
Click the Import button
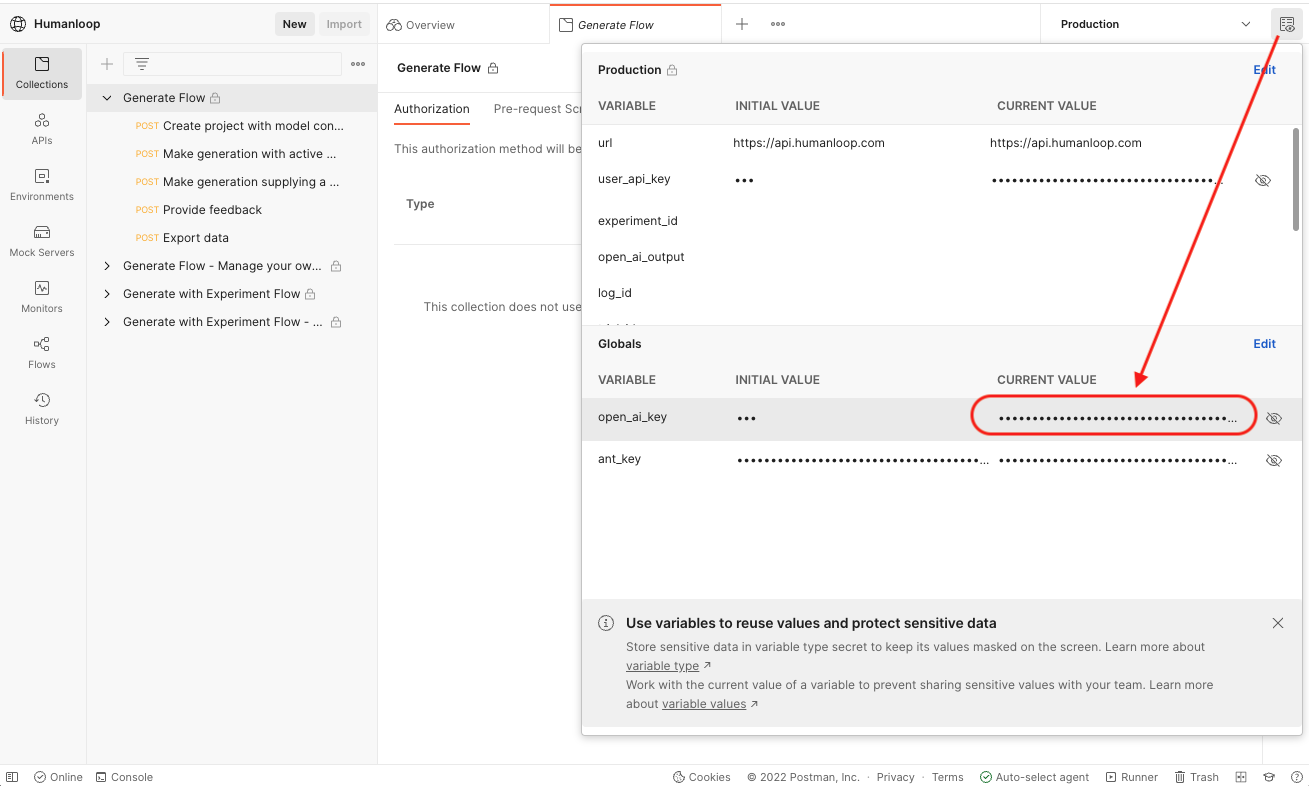344,24
